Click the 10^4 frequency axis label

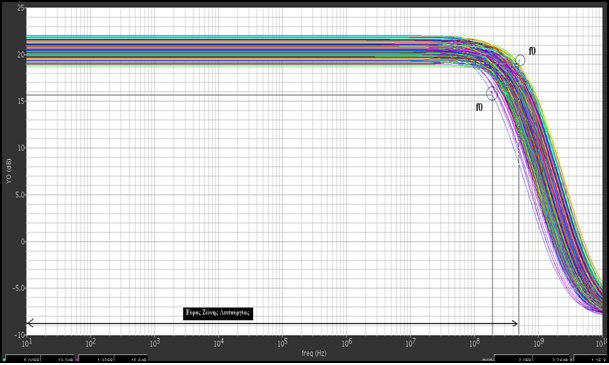[x=218, y=343]
